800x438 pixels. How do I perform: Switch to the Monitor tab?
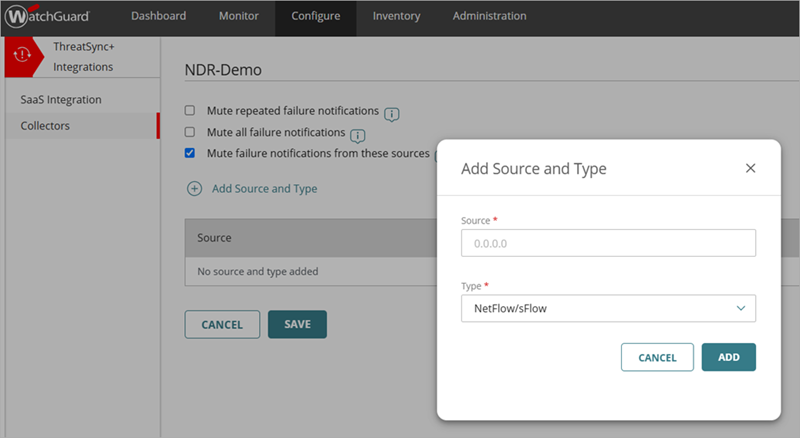[x=238, y=17]
